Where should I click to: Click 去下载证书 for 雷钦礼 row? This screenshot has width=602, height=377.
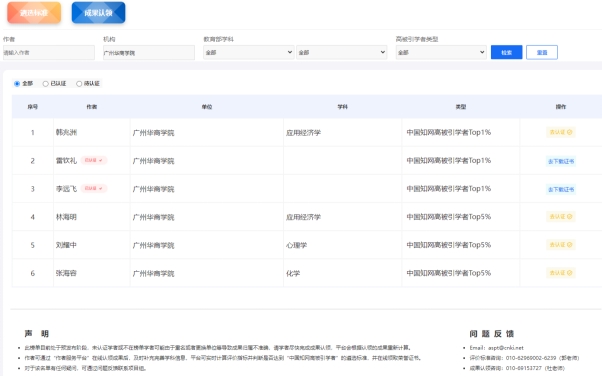561,161
